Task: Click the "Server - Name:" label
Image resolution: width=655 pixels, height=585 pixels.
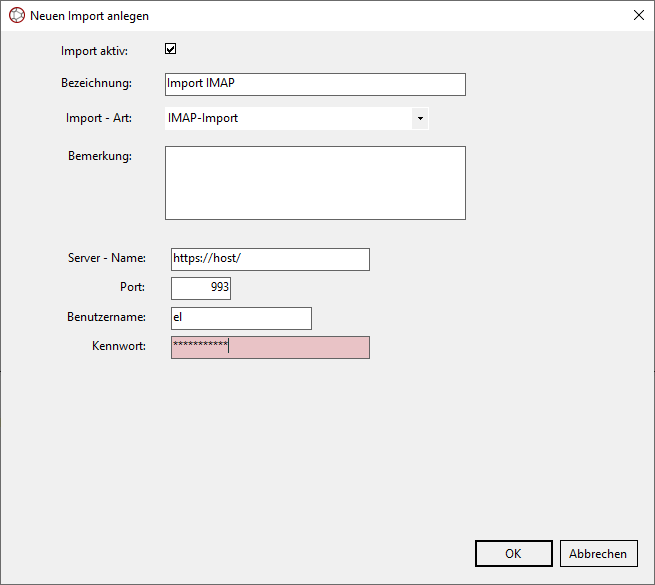Action: [x=106, y=258]
